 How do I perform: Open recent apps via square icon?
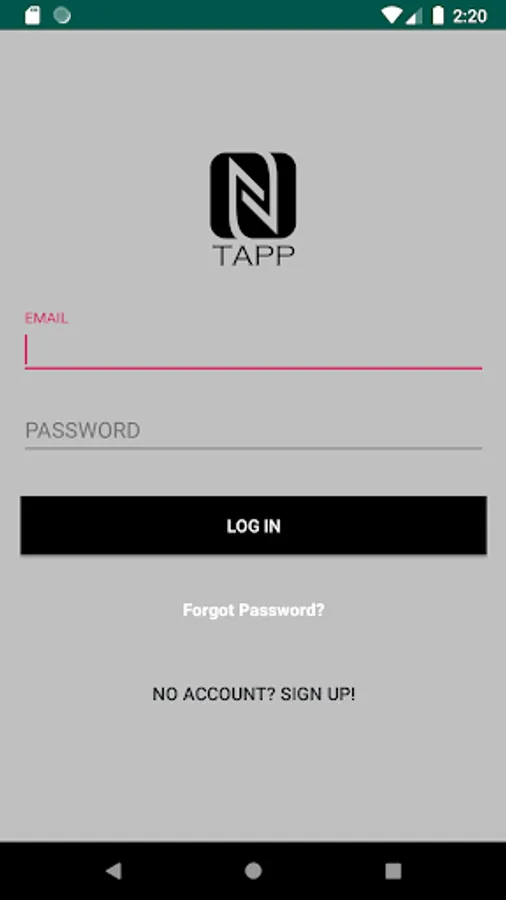[x=393, y=871]
